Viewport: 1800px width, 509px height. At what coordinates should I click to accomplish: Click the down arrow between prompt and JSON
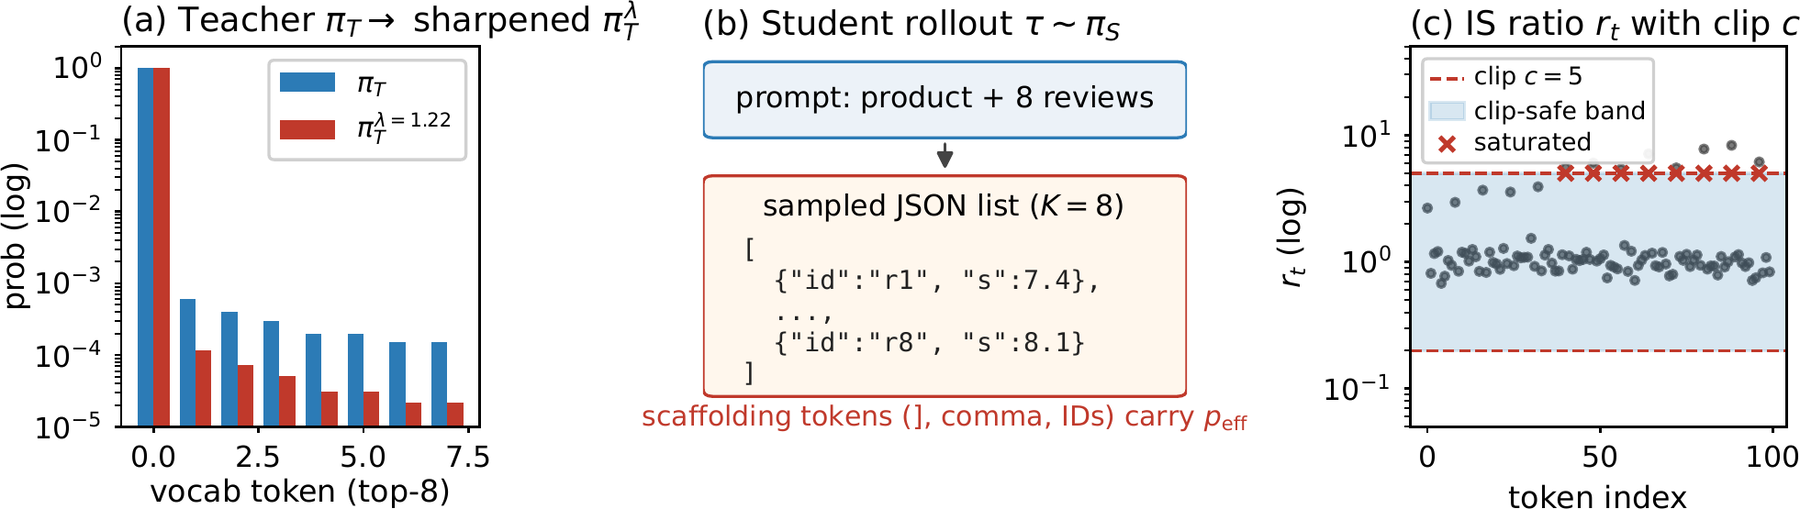pos(944,156)
